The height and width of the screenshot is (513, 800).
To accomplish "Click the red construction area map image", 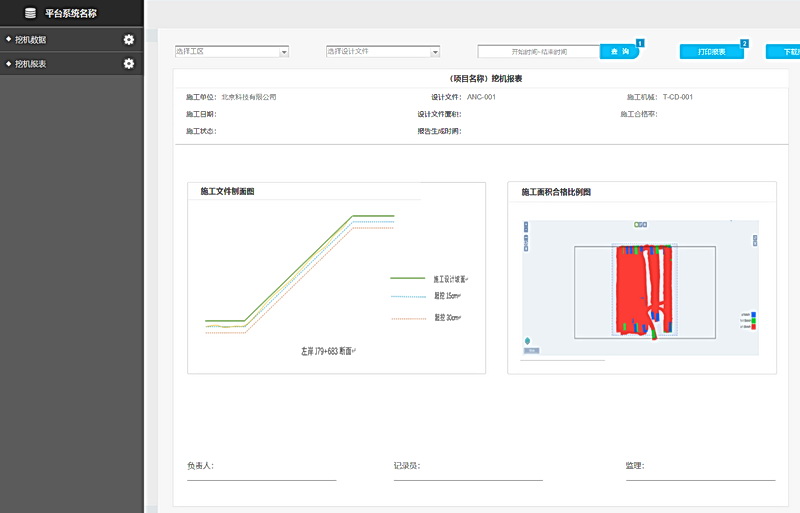I will click(x=644, y=288).
